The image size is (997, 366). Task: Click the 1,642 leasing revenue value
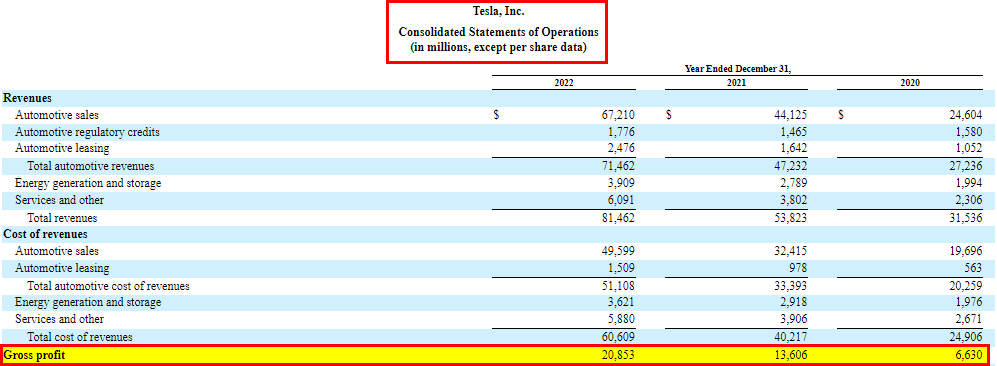point(795,149)
